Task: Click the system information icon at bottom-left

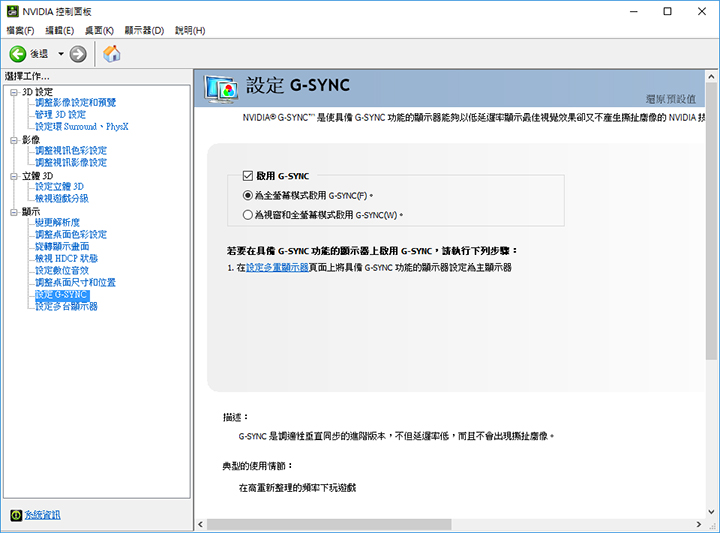Action: pyautogui.click(x=16, y=515)
